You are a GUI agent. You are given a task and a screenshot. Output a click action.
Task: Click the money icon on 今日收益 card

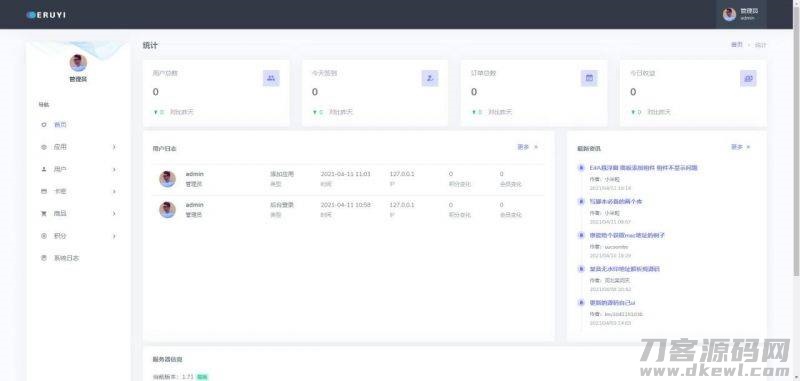pyautogui.click(x=748, y=78)
